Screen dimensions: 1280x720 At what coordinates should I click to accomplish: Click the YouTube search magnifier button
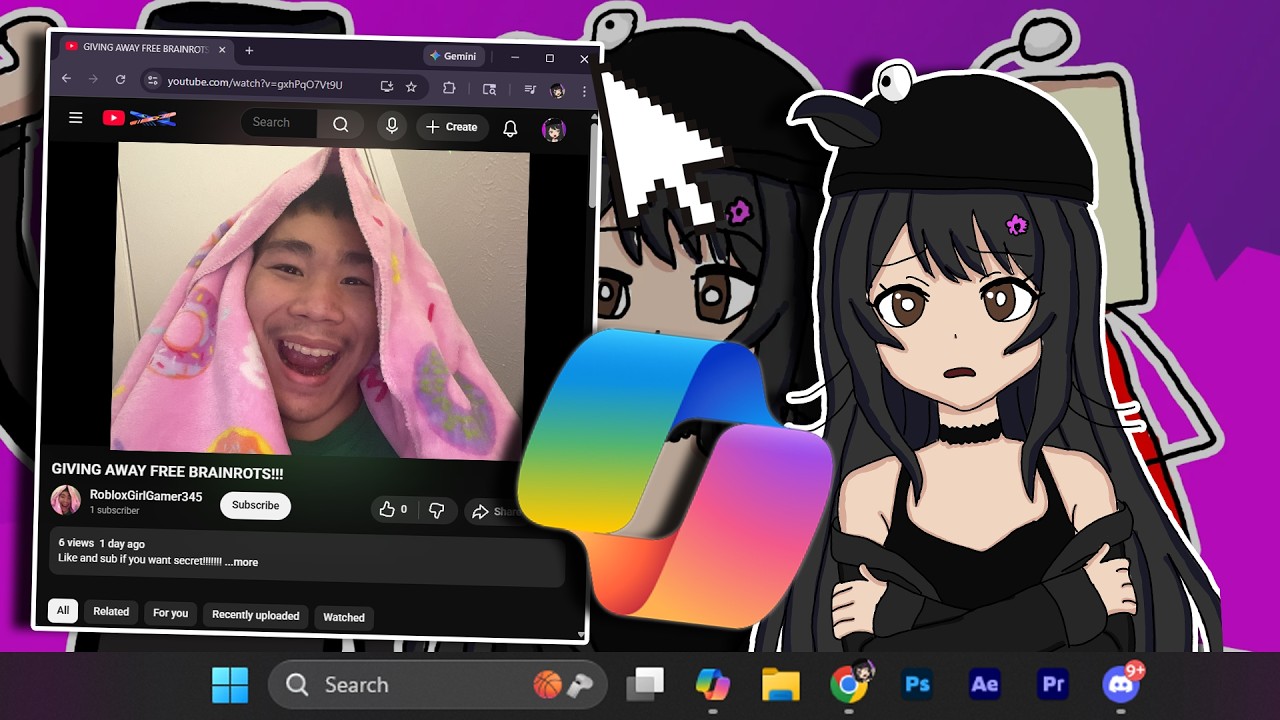tap(341, 124)
